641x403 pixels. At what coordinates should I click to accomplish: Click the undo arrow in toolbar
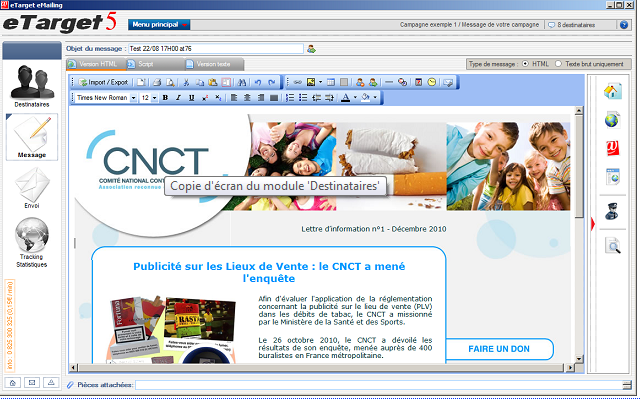pyautogui.click(x=258, y=81)
